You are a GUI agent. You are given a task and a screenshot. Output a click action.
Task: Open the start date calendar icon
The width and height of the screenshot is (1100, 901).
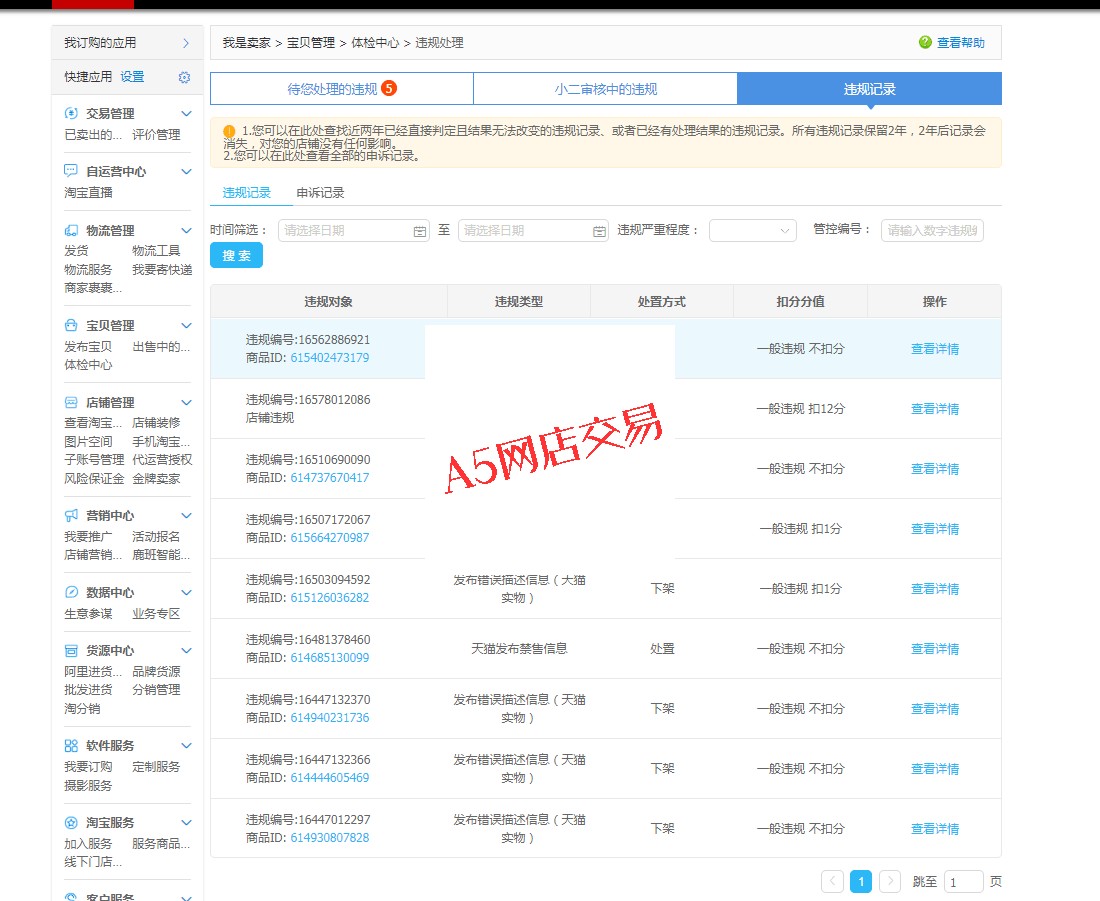point(420,231)
